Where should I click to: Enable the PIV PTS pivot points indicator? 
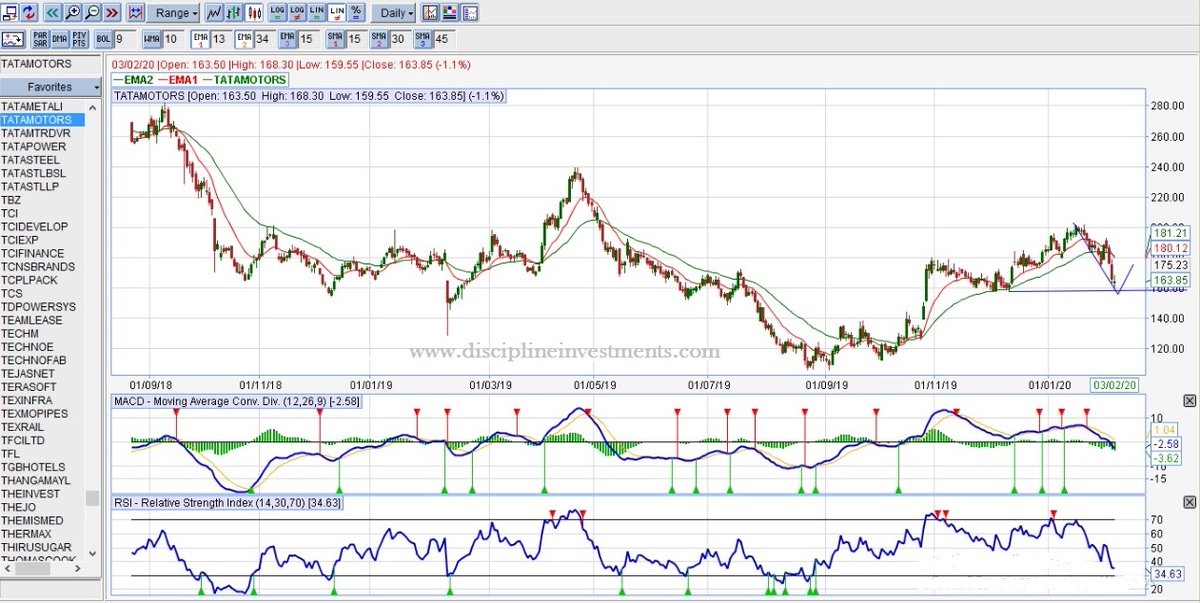point(79,39)
